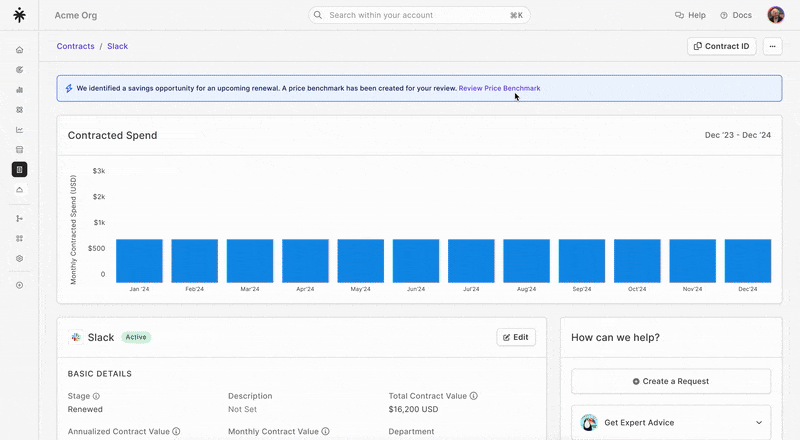
Task: Click info icon beside Total Contract Value
Action: (x=473, y=396)
